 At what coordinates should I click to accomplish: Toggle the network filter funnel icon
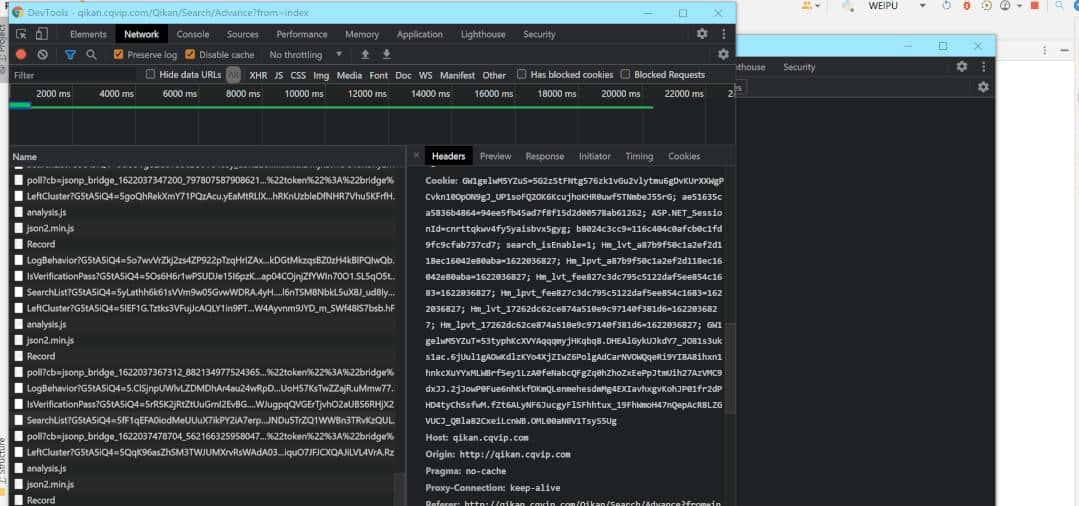click(x=70, y=55)
